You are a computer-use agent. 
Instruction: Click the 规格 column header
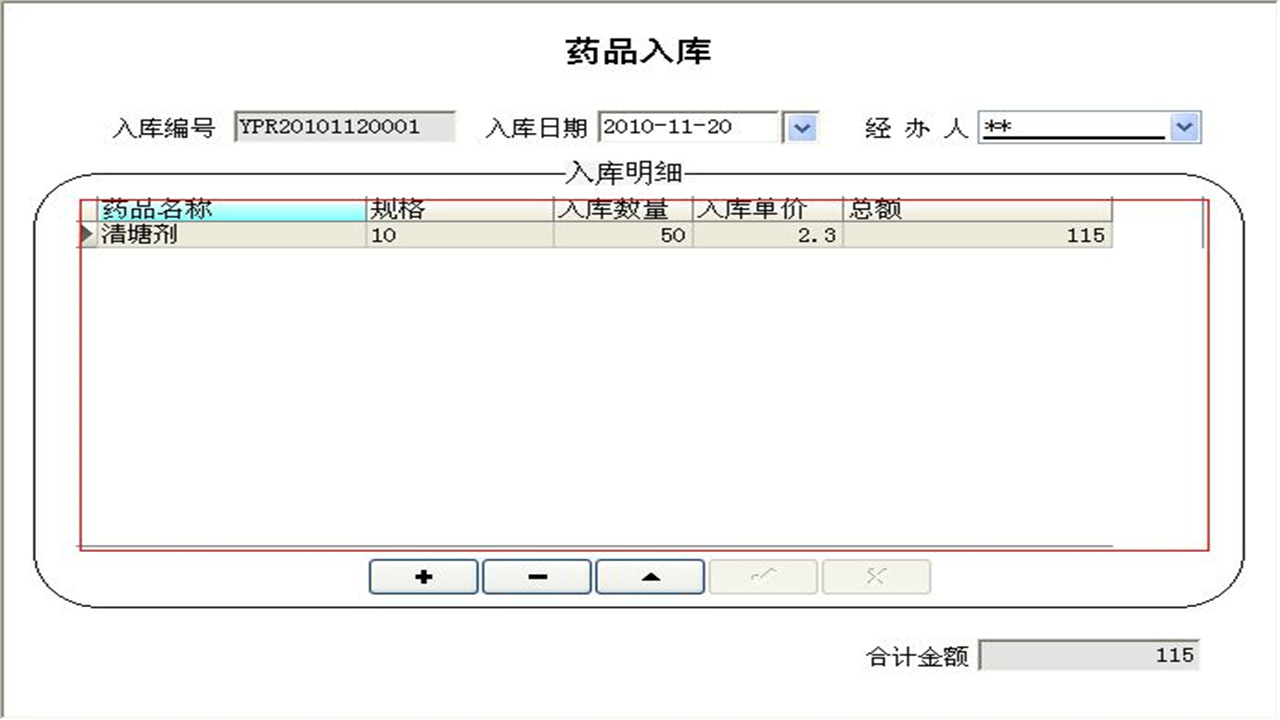point(459,209)
